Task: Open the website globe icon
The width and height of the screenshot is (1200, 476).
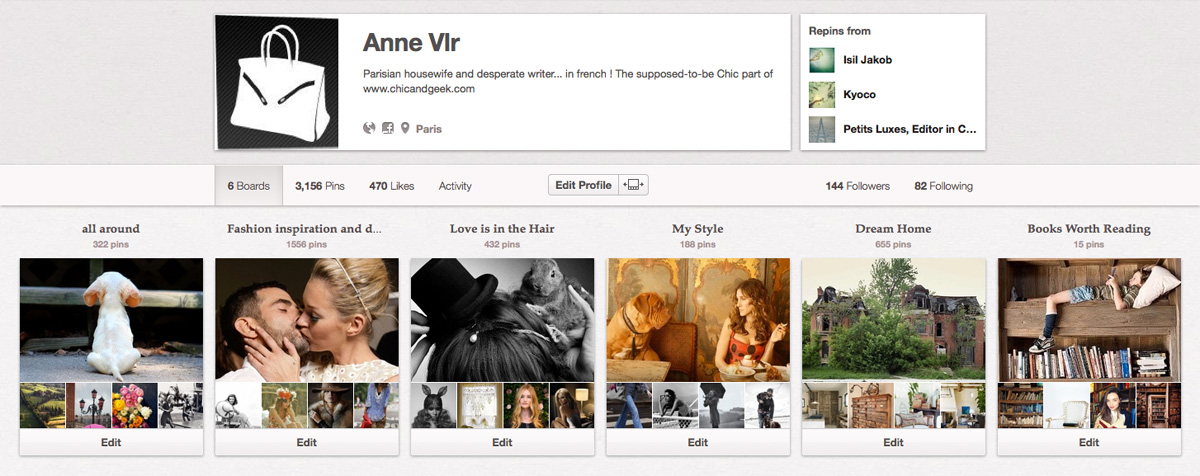Action: [369, 128]
